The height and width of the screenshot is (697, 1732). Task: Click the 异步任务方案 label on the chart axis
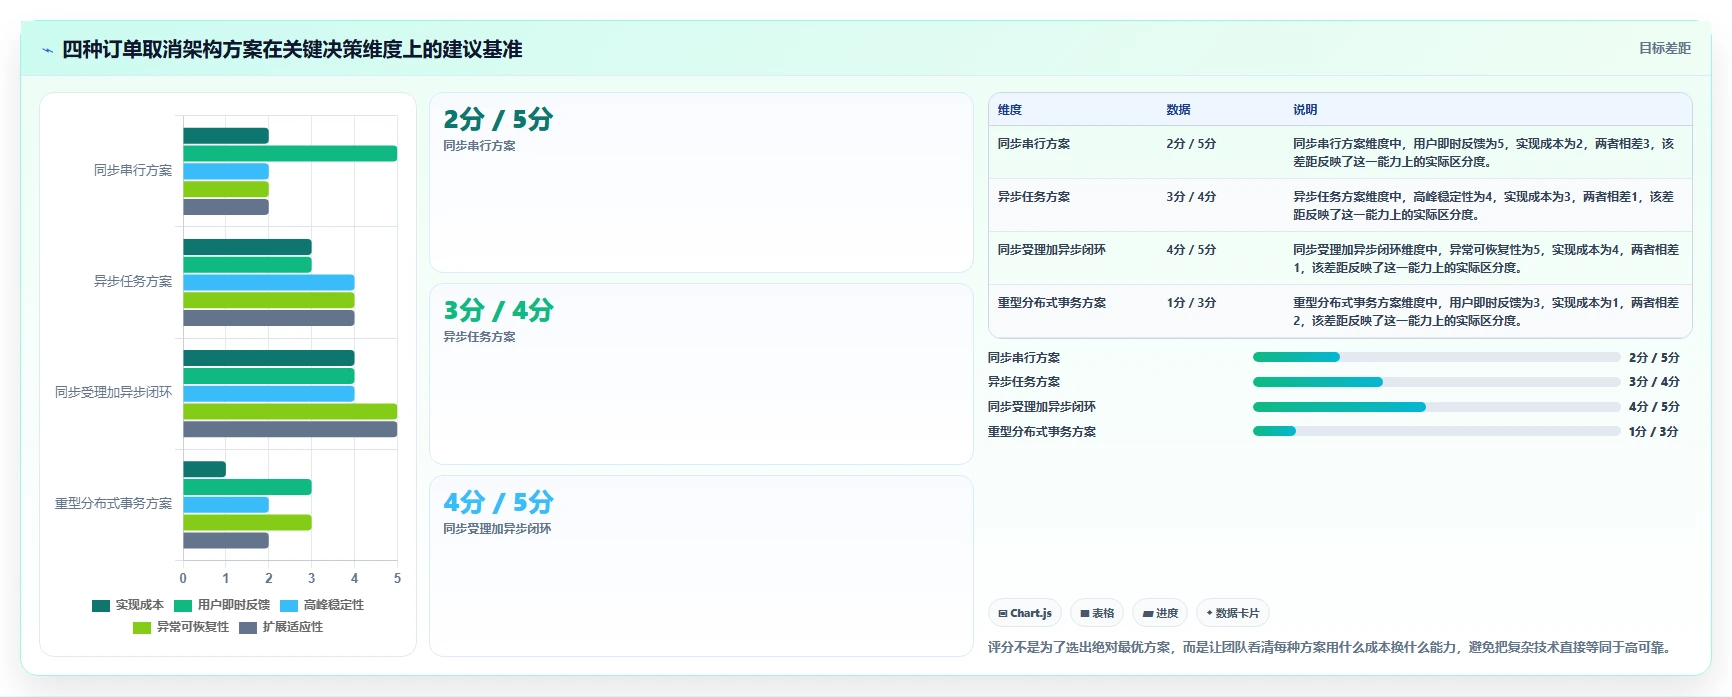(133, 281)
